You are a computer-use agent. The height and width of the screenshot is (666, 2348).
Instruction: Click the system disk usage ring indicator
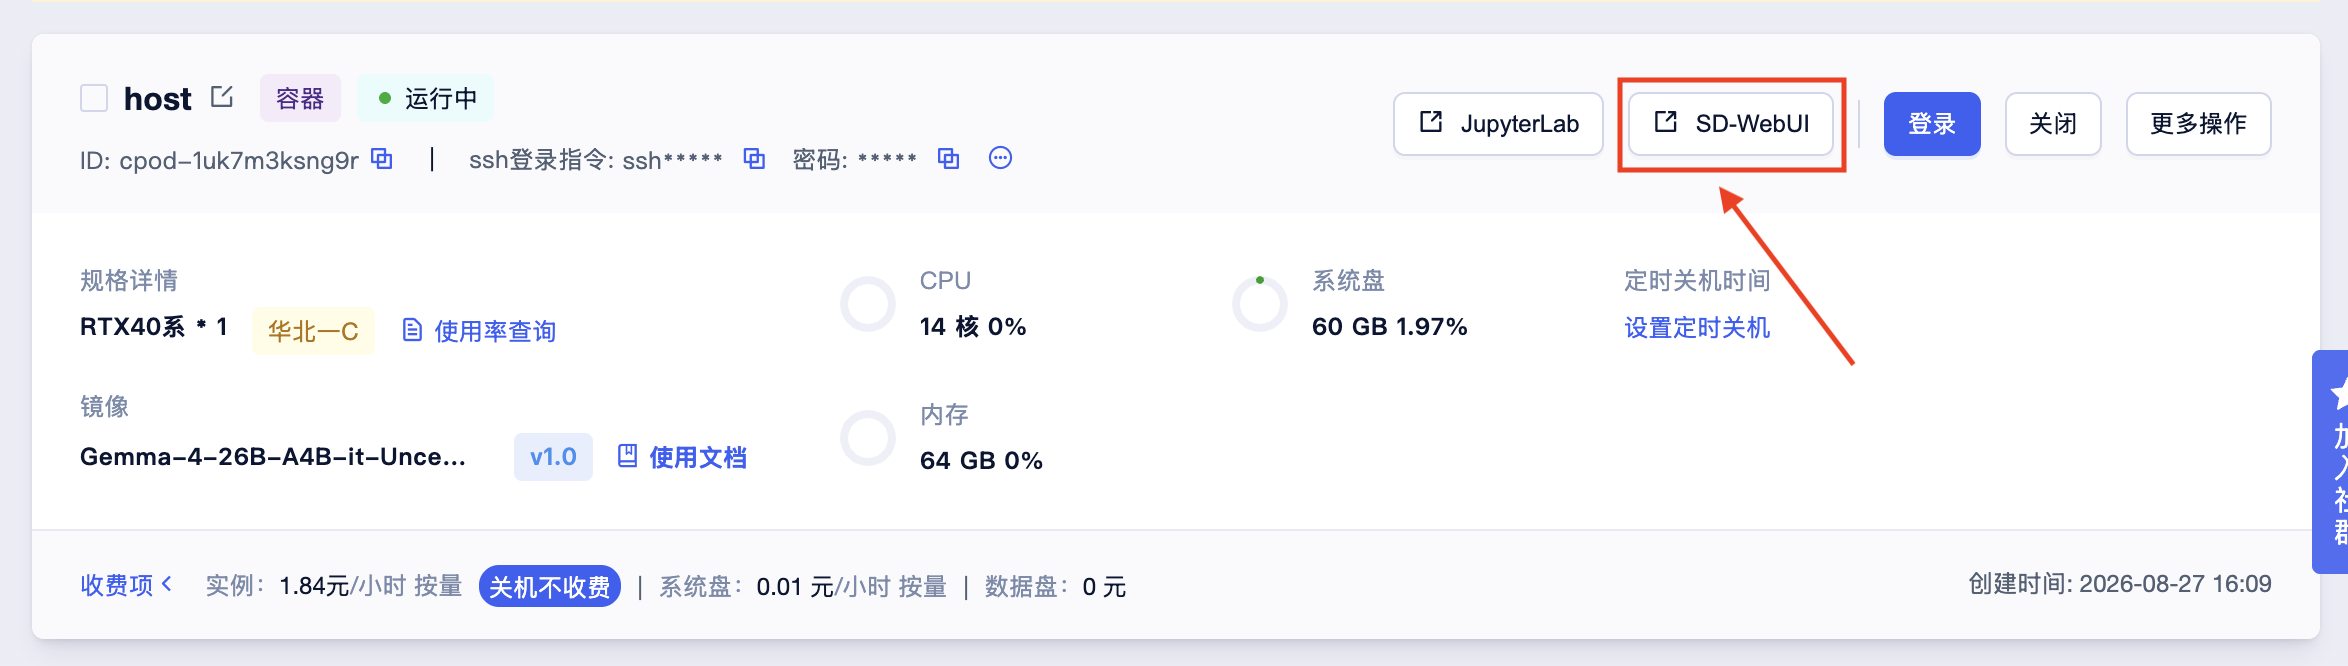click(1259, 304)
